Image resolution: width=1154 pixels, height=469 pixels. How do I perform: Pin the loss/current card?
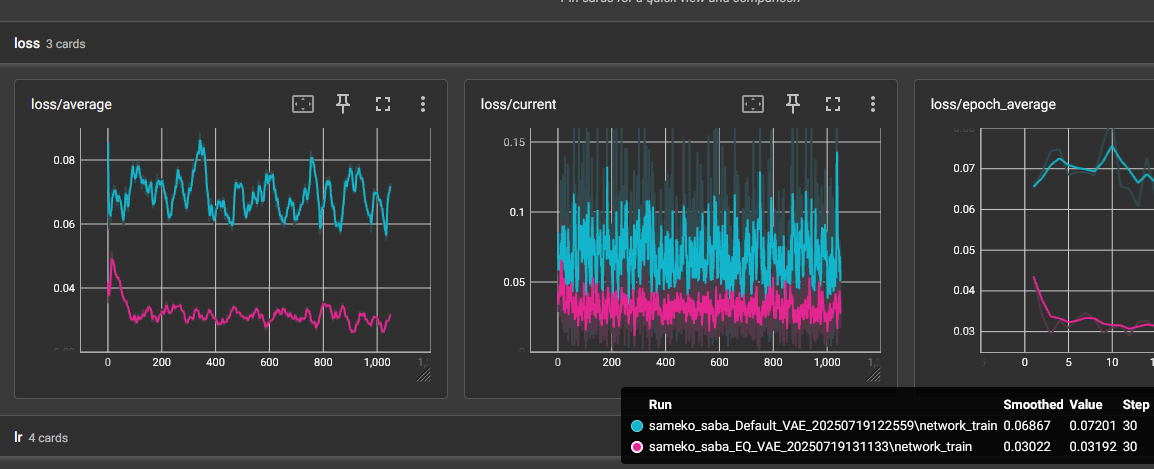coord(793,104)
